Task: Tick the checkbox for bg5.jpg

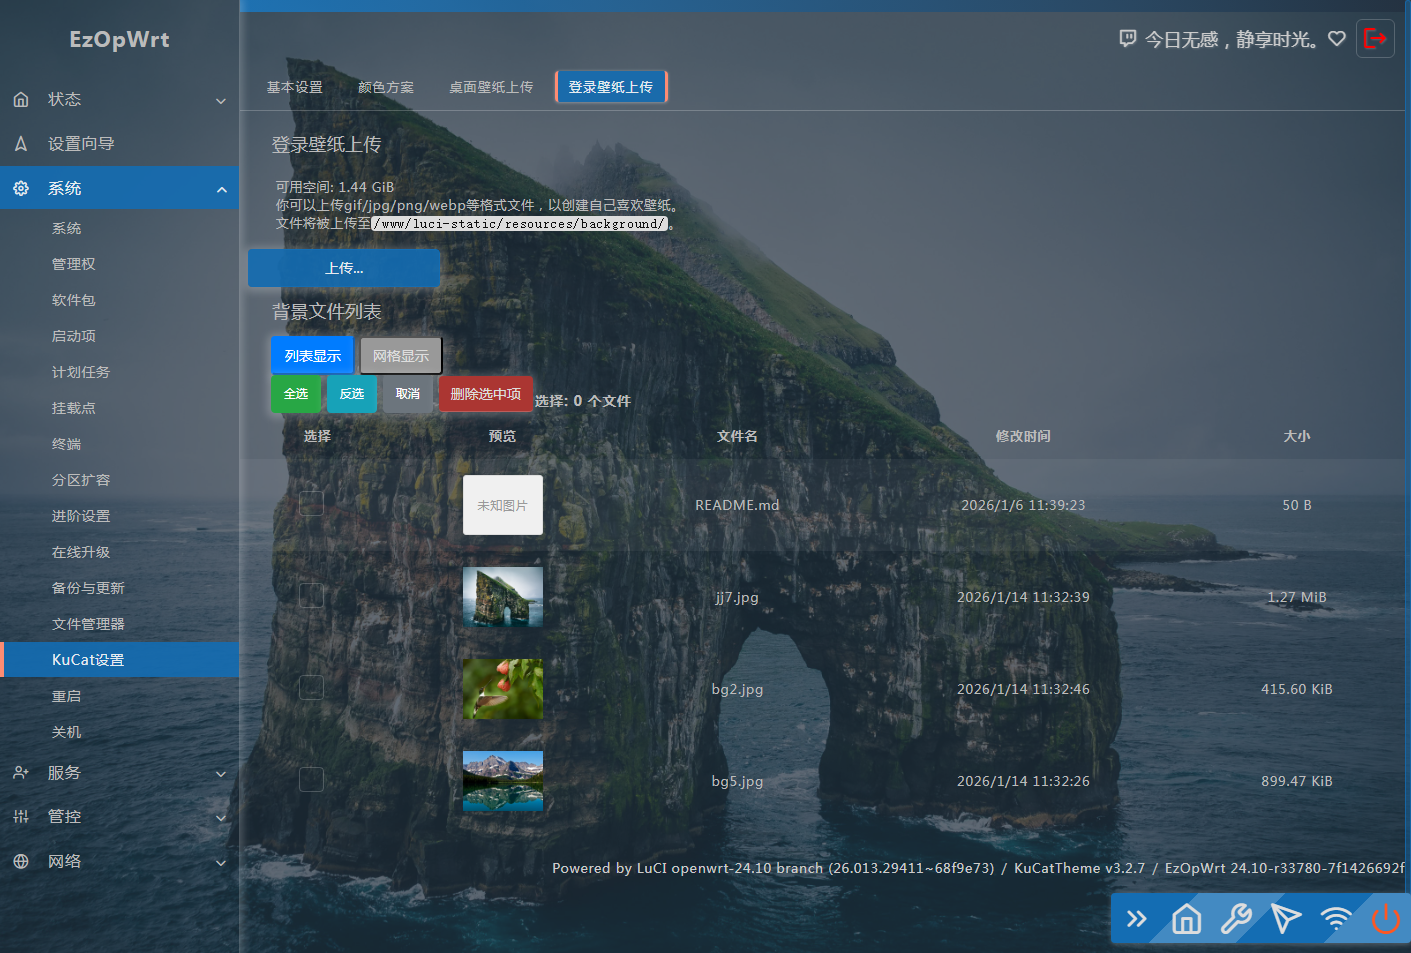Action: coord(311,779)
